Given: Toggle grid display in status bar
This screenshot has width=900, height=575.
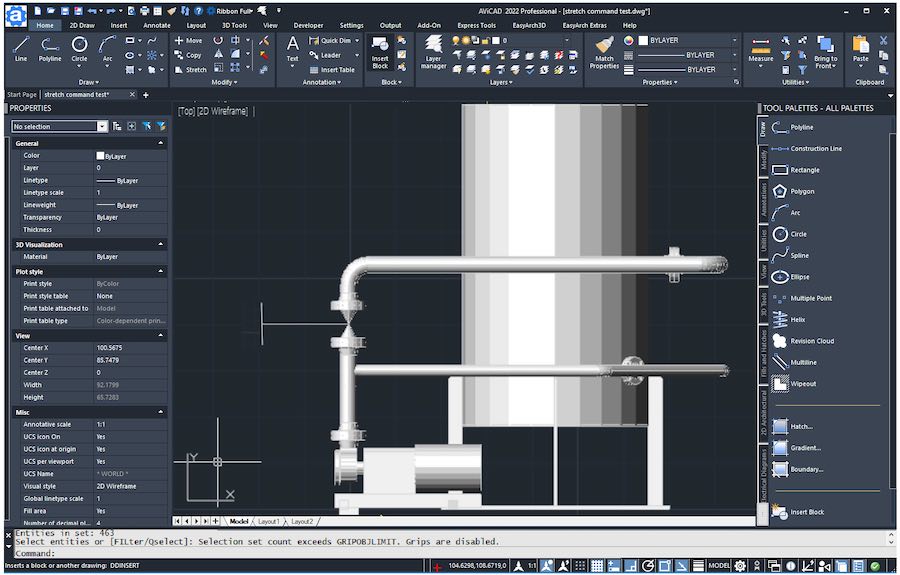Looking at the screenshot, I should pos(596,566).
